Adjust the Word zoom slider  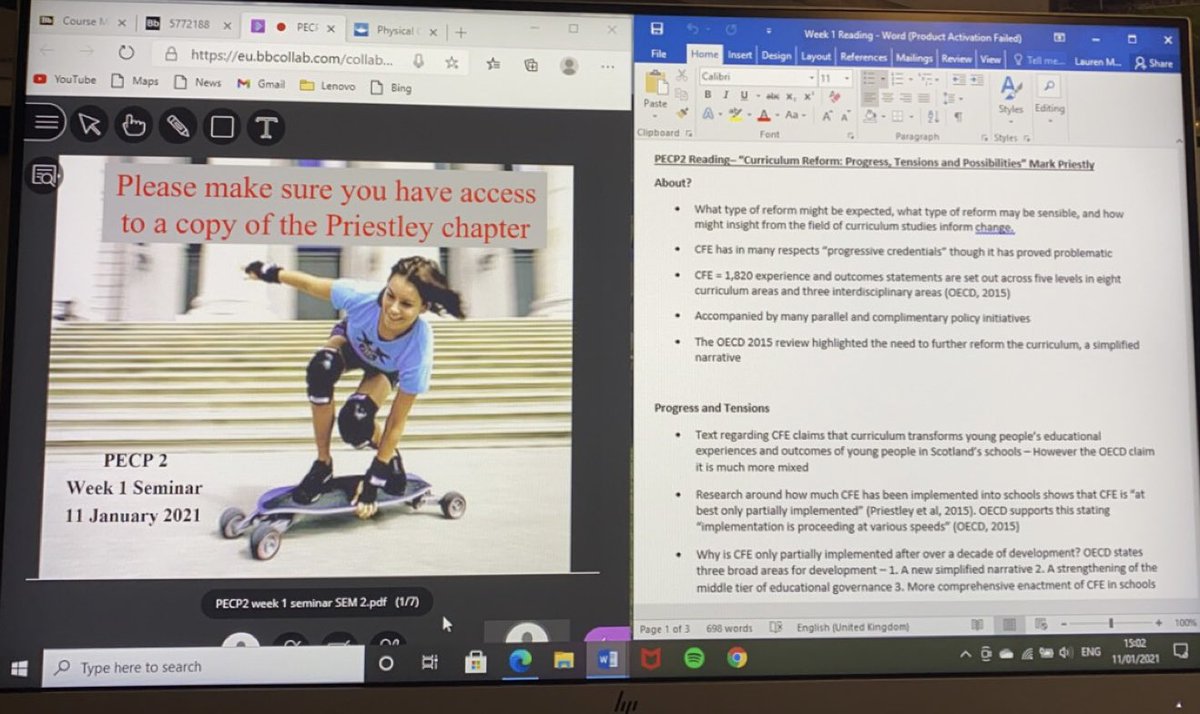pyautogui.click(x=1110, y=624)
